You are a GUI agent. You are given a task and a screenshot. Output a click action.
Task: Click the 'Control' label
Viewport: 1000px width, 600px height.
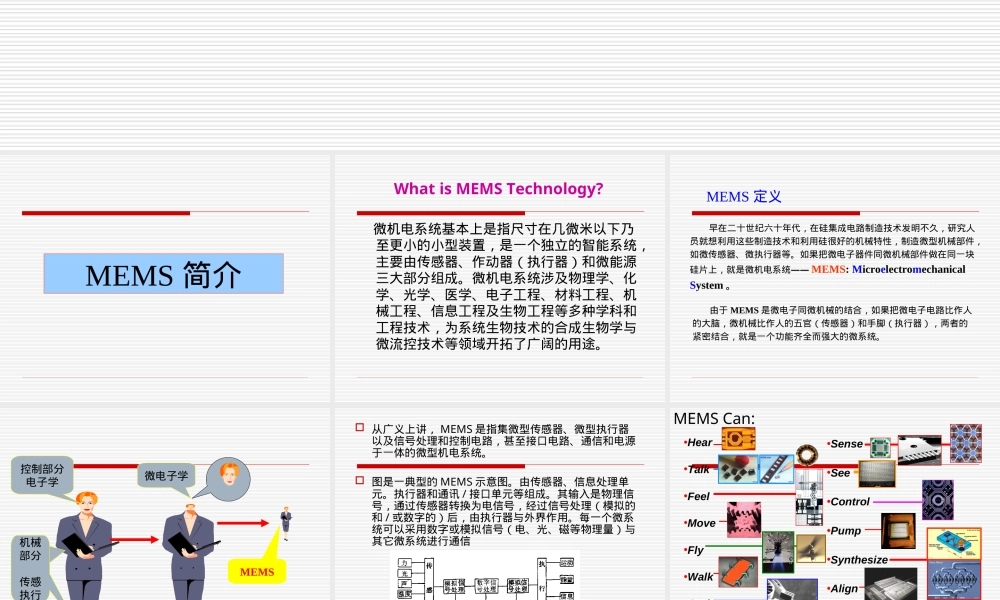point(849,502)
